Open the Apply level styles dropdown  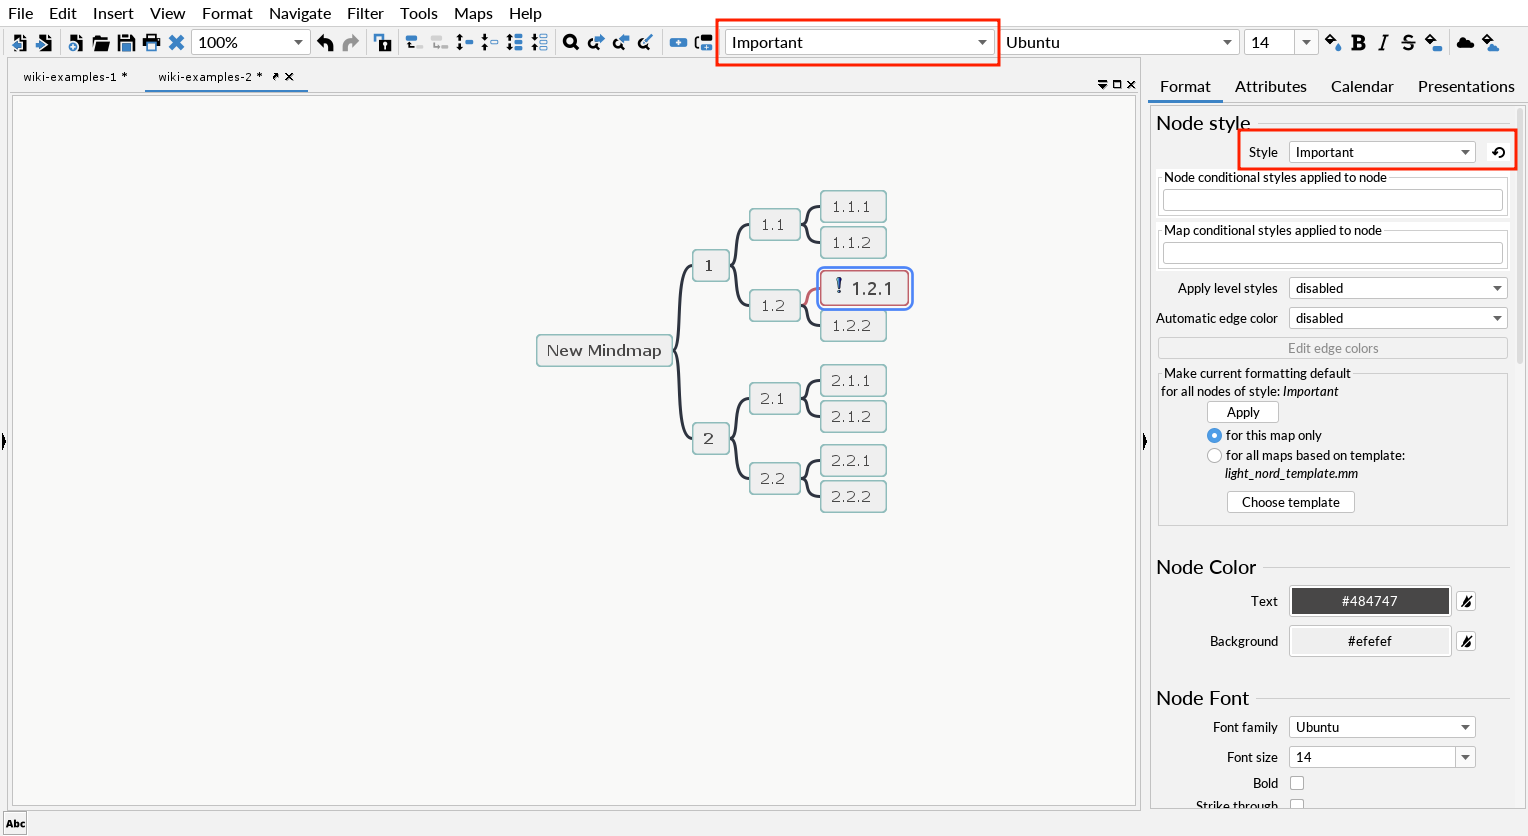click(1397, 288)
